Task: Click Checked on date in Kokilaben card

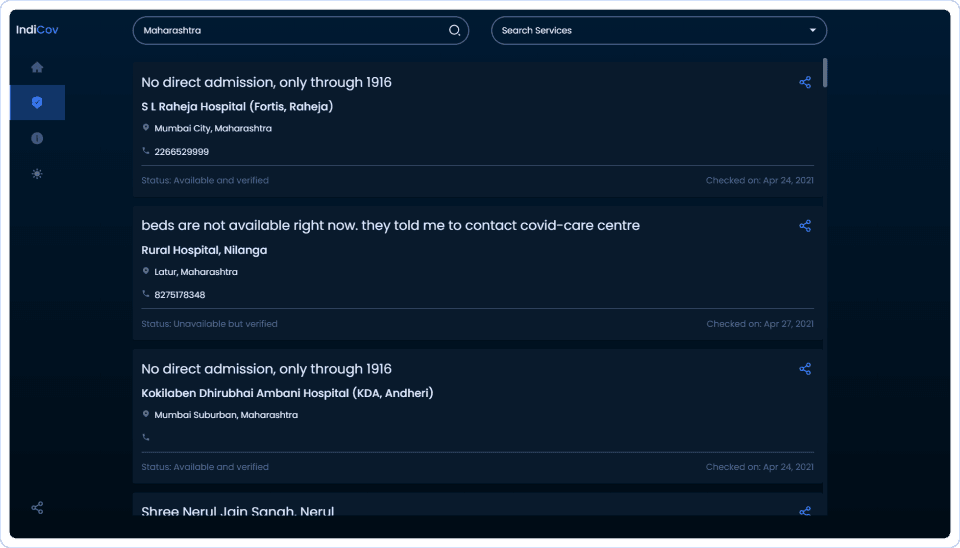Action: pos(760,467)
